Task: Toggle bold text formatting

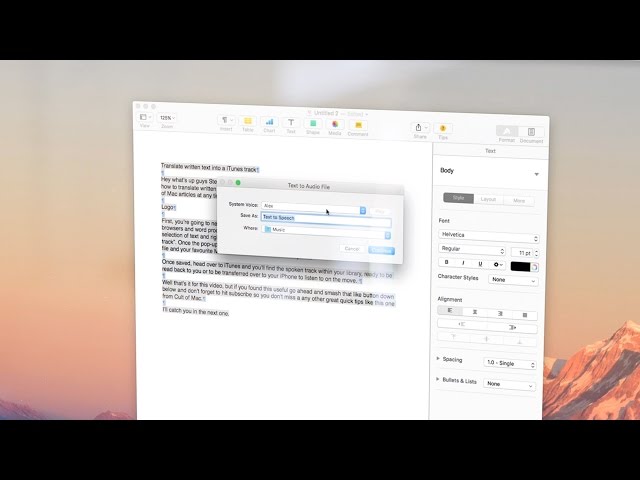Action: pyautogui.click(x=445, y=263)
